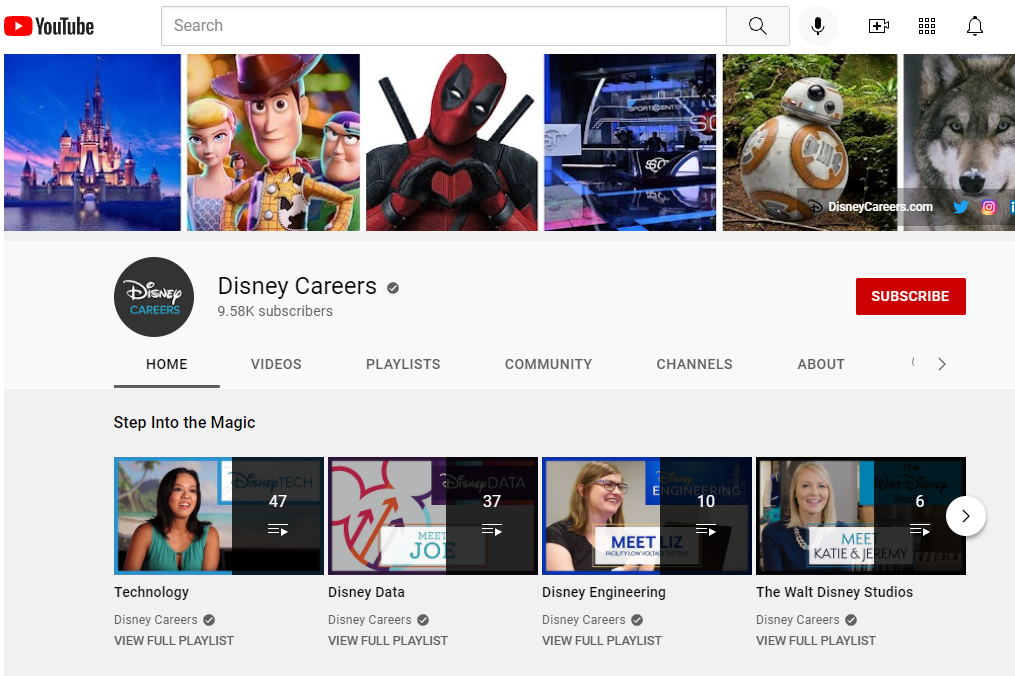Open Disney Careers name under The Walt Disney Studios
The width and height of the screenshot is (1015, 676).
click(x=798, y=620)
